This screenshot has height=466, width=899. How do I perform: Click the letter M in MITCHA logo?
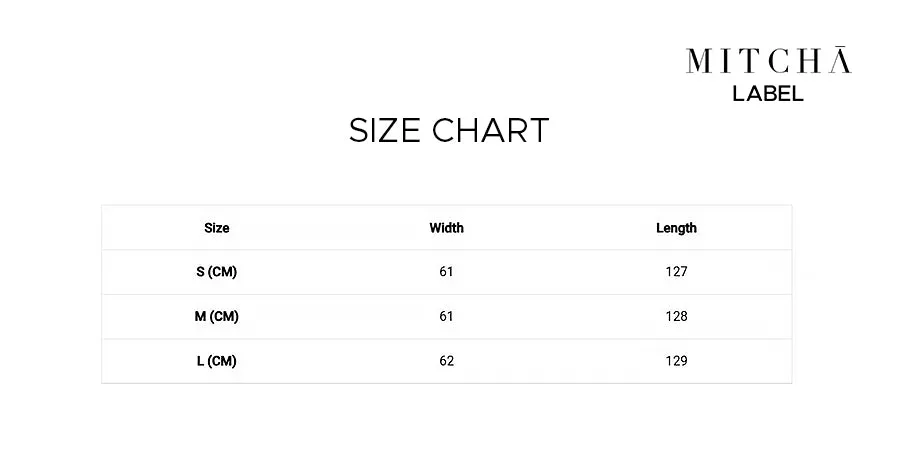click(699, 61)
